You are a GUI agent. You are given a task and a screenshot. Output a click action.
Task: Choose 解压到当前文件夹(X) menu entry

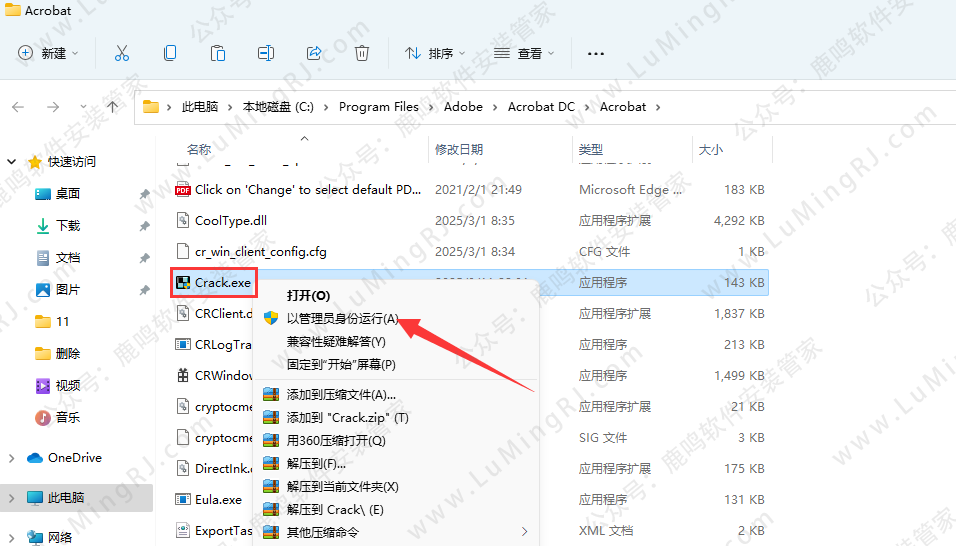(x=343, y=487)
